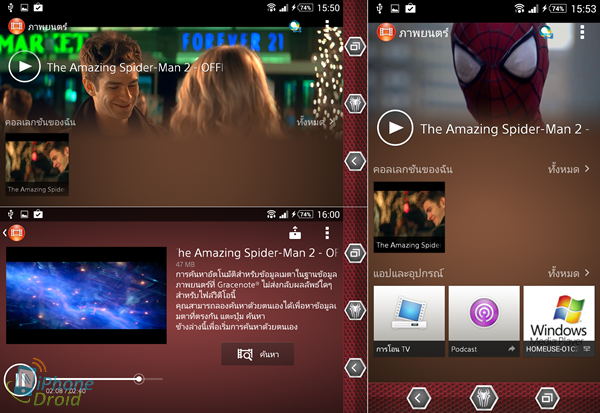Tap Spider-Man home nav button of detail screen
Image resolution: width=600 pixels, height=413 pixels.
355,310
